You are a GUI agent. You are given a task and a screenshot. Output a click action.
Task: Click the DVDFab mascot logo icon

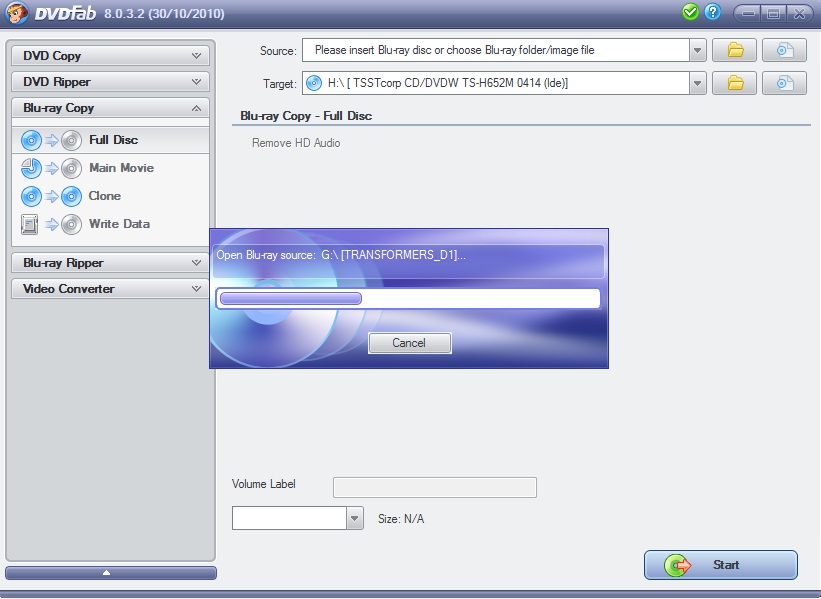[17, 13]
